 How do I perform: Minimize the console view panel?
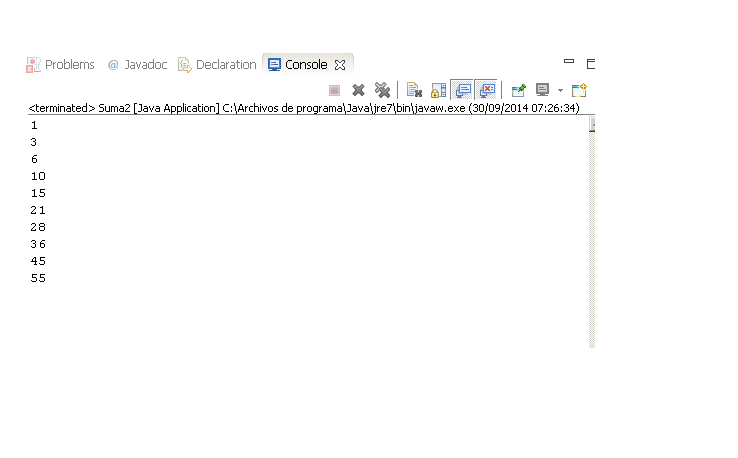click(x=569, y=61)
